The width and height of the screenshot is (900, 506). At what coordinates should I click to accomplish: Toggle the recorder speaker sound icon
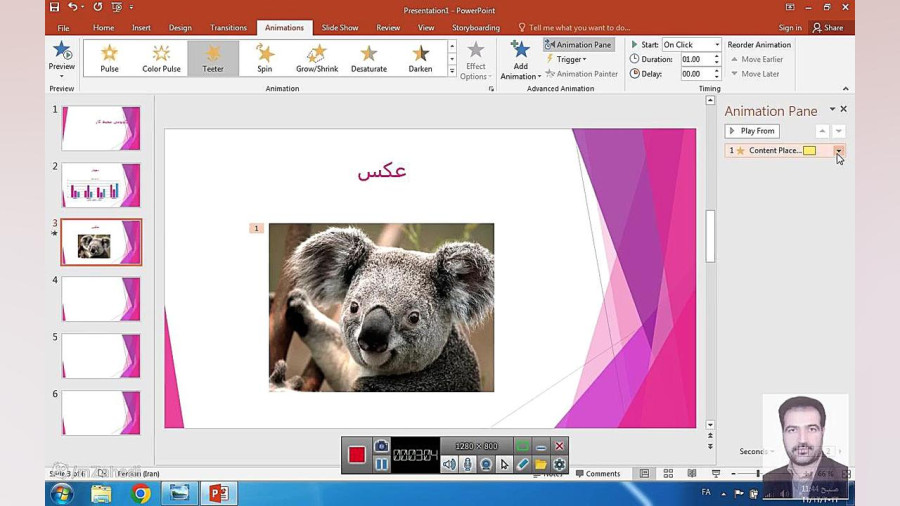tap(449, 464)
